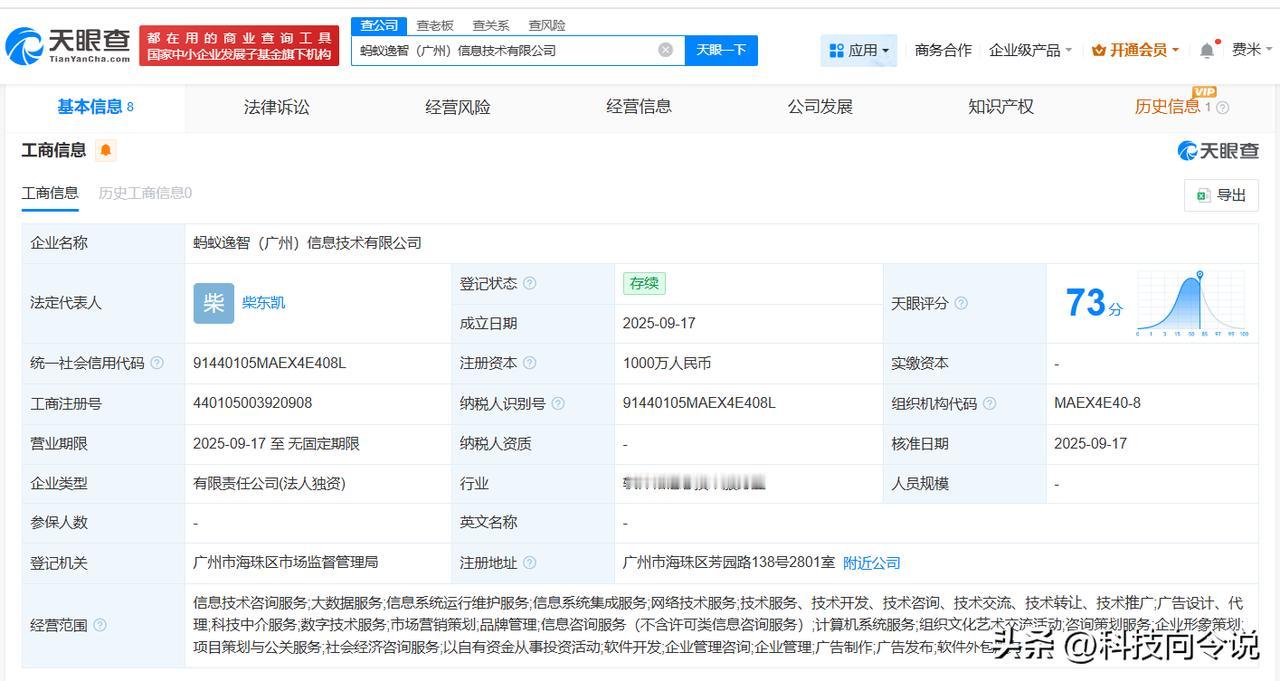Image resolution: width=1280 pixels, height=681 pixels.
Task: Click 2025-09-17 in the 核准日期 row
Action: pos(1090,443)
